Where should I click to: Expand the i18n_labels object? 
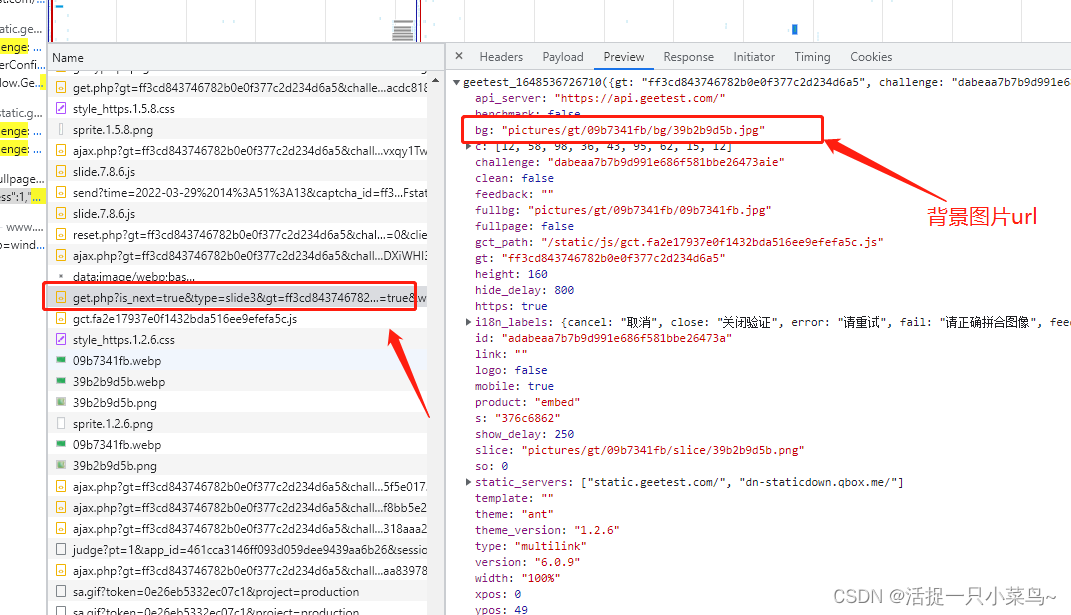(x=470, y=322)
